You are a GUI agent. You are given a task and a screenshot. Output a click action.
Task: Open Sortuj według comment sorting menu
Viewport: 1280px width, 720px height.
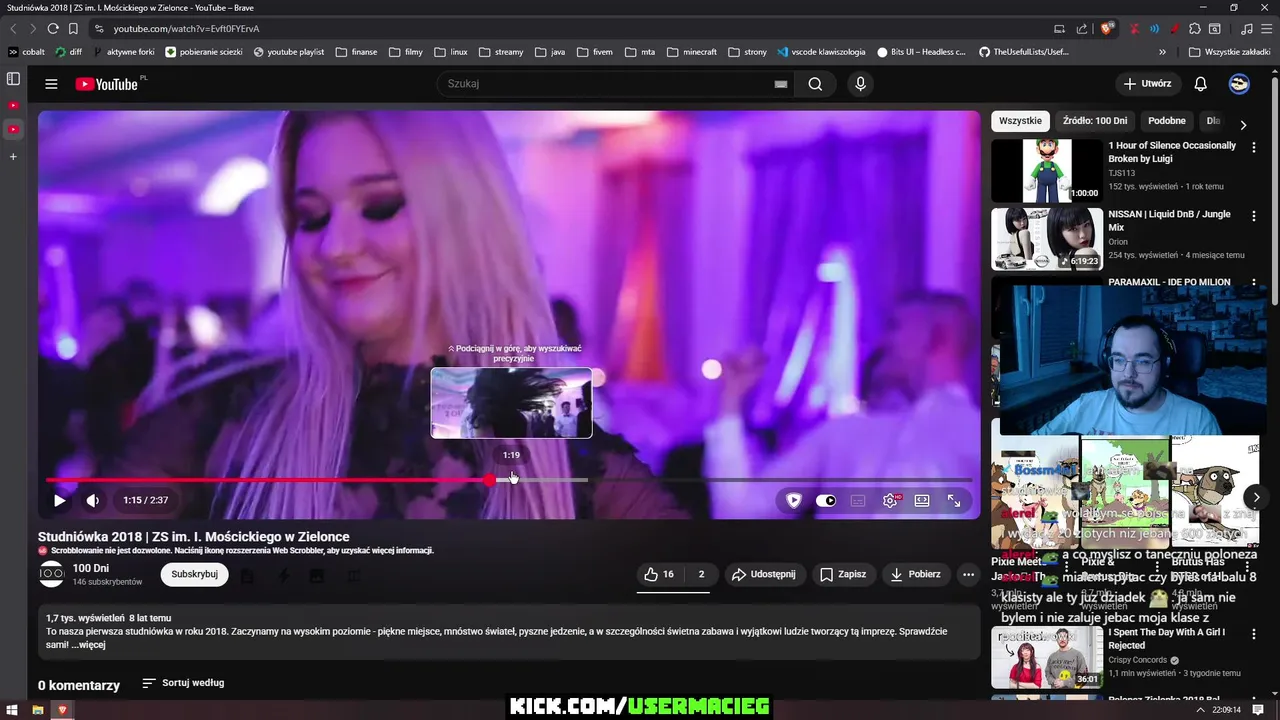coord(183,683)
